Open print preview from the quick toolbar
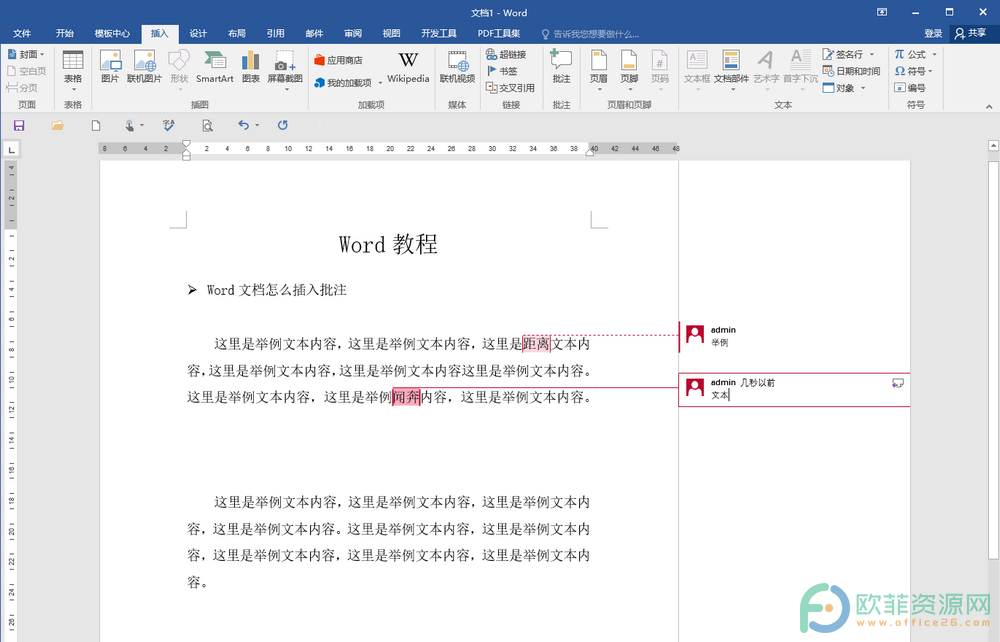1000x642 pixels. 207,126
